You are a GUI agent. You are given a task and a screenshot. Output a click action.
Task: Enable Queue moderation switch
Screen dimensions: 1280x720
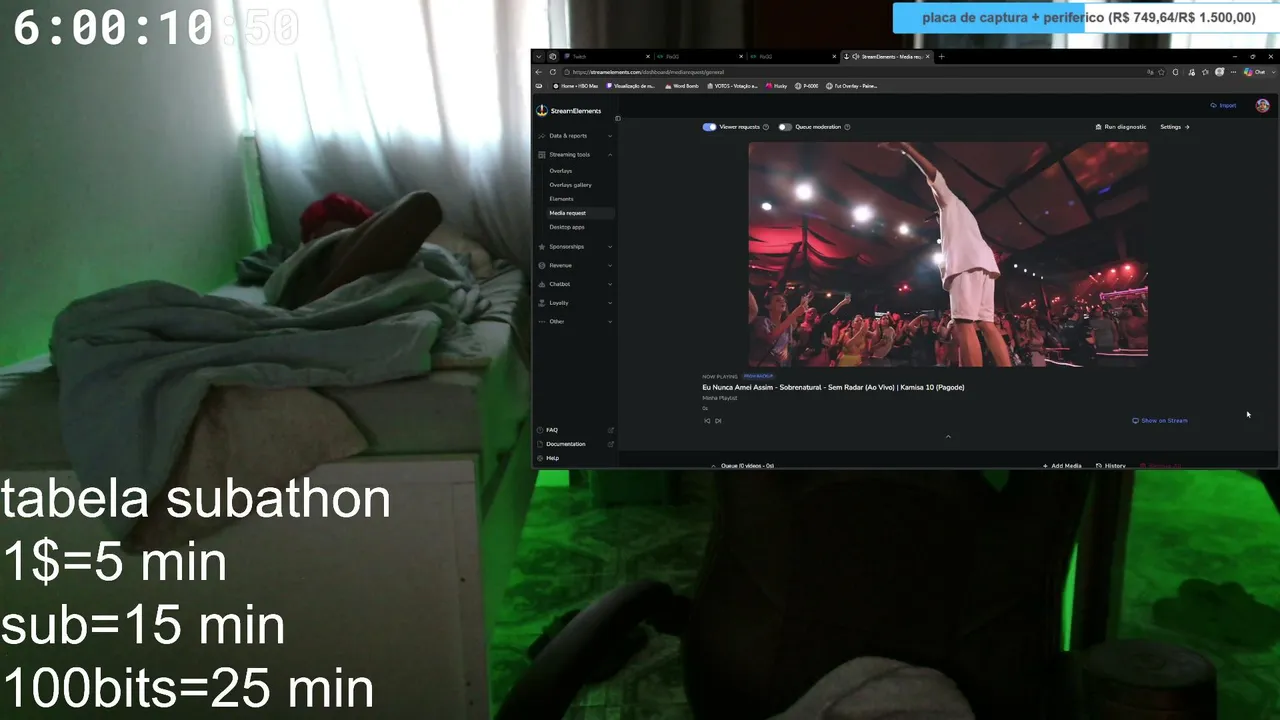(785, 127)
